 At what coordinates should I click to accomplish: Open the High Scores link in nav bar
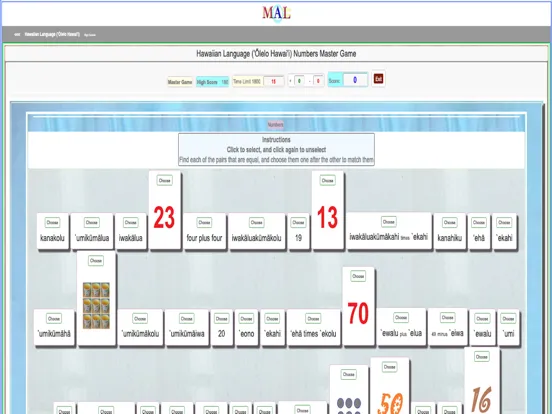(x=90, y=35)
